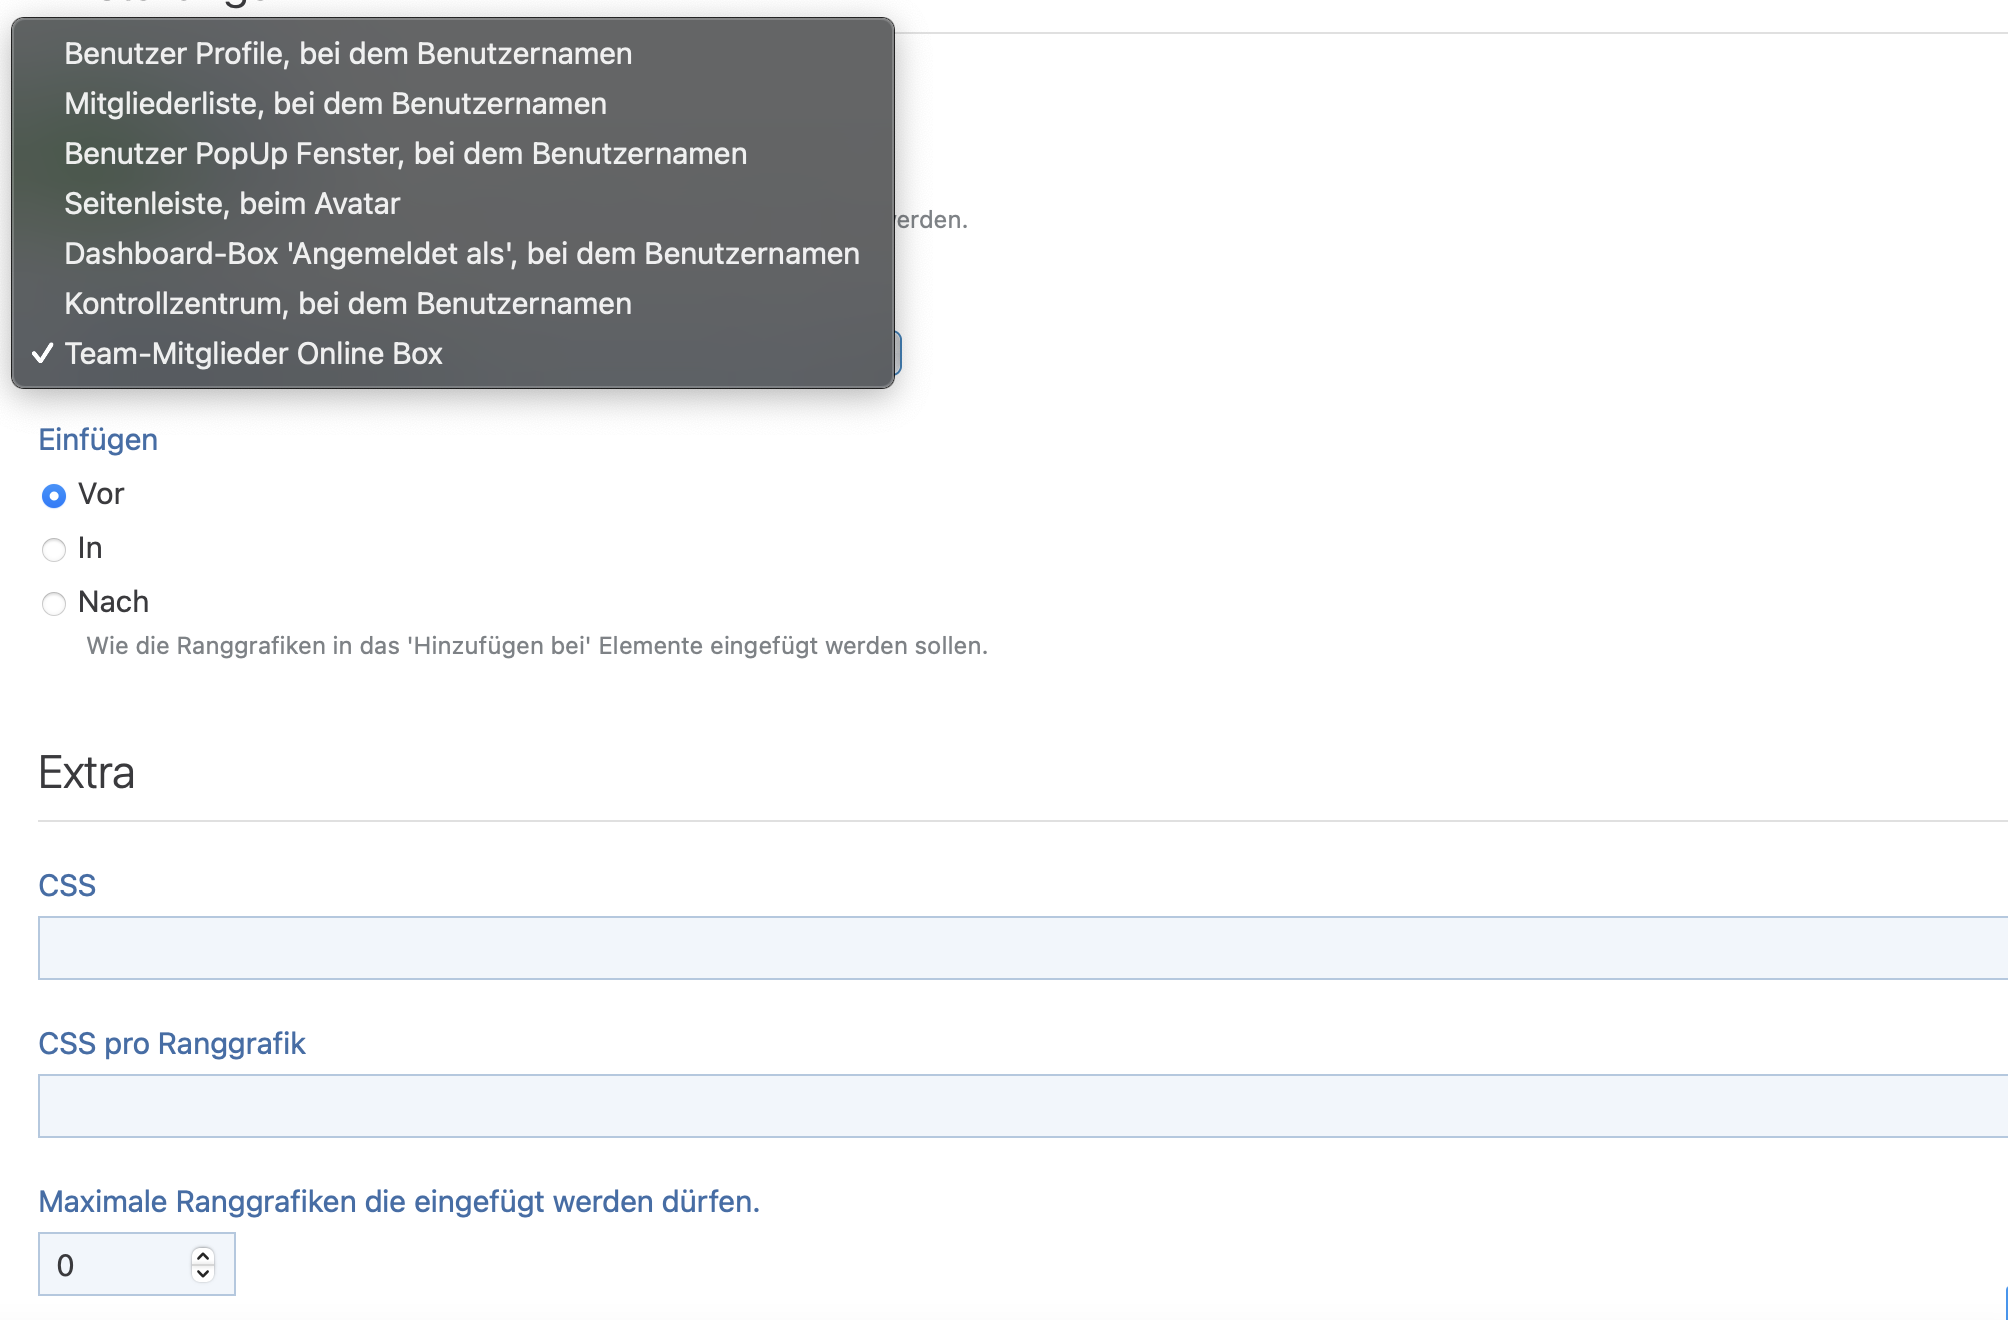Pick 'Benutzer PopUp Fenster' dropdown option

click(x=405, y=154)
